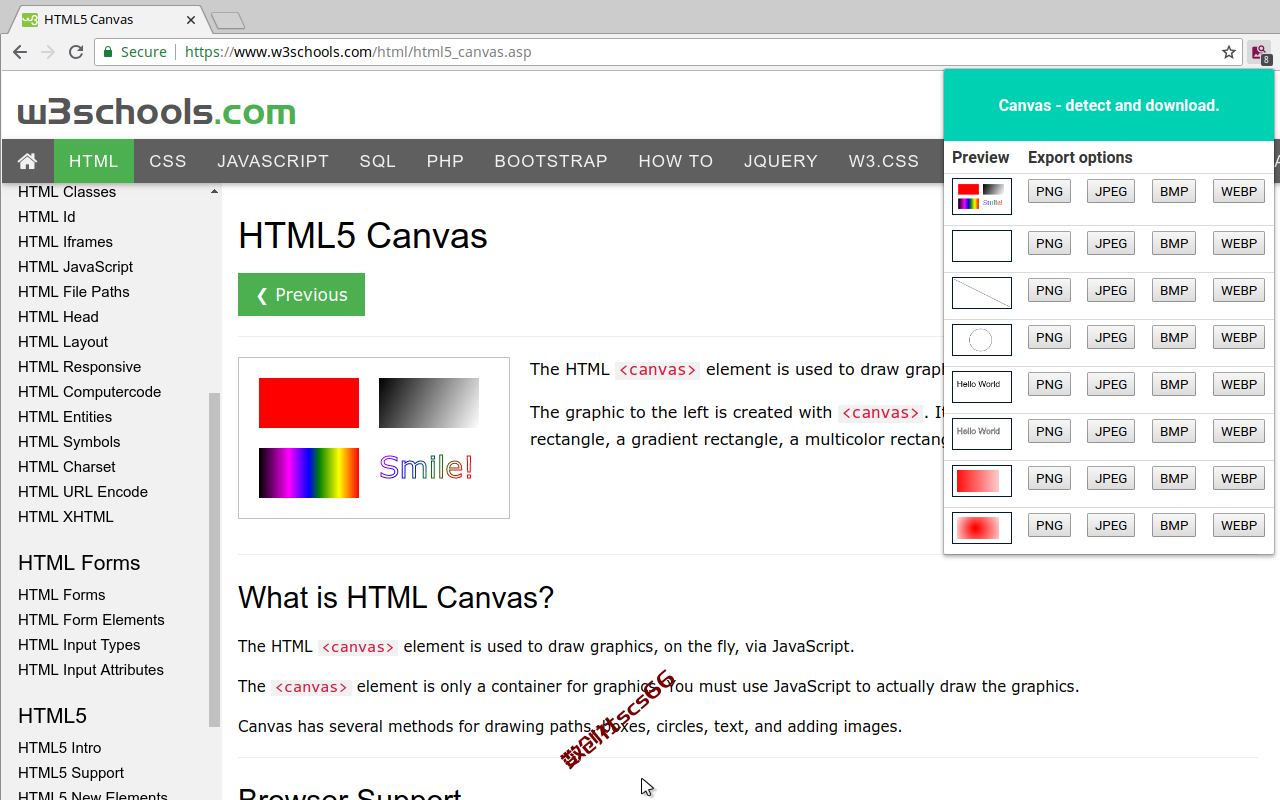Open HTML File Paths in the sidebar
The image size is (1280, 800).
tap(74, 292)
